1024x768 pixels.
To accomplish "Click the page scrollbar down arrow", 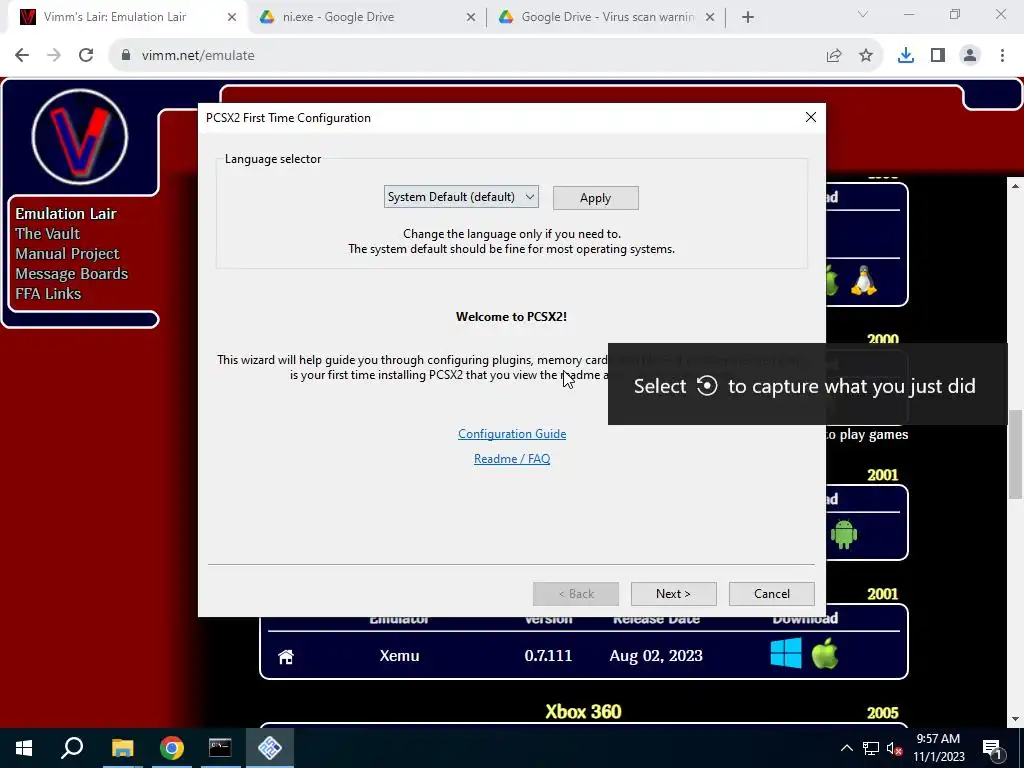I will coord(1016,719).
